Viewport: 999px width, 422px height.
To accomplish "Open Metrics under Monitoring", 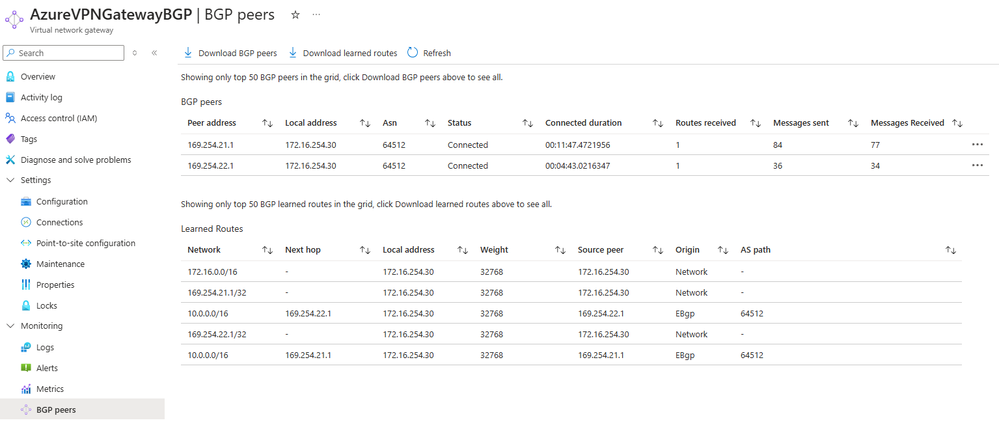I will tap(50, 389).
